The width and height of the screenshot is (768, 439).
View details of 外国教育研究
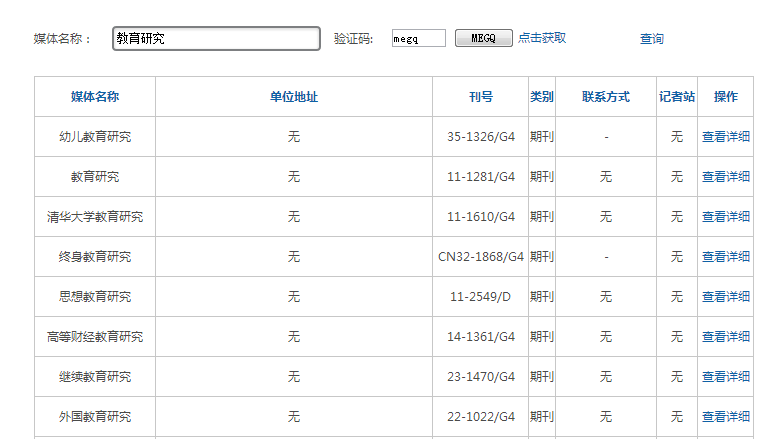[x=725, y=417]
